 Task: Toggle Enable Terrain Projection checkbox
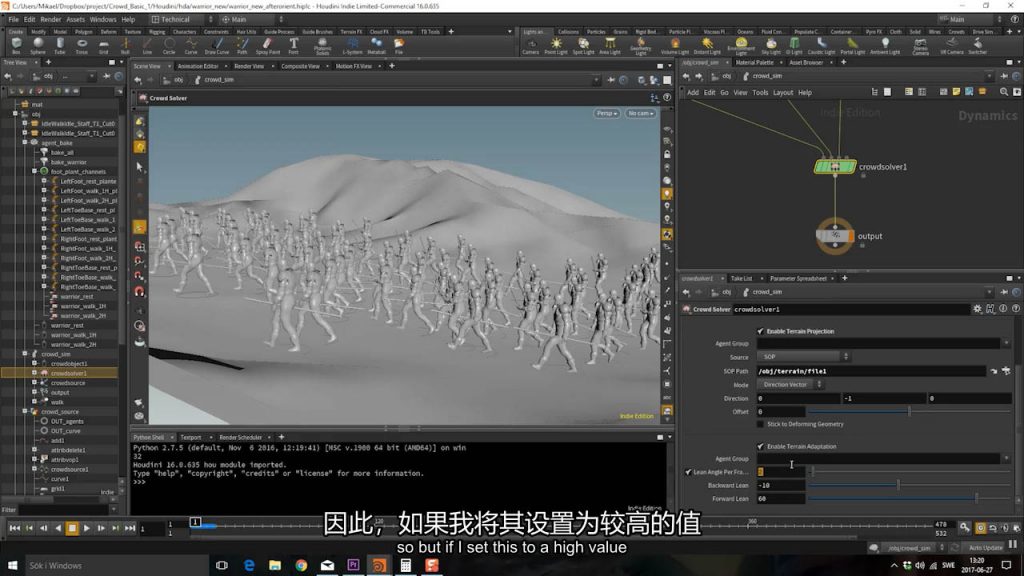coord(760,331)
